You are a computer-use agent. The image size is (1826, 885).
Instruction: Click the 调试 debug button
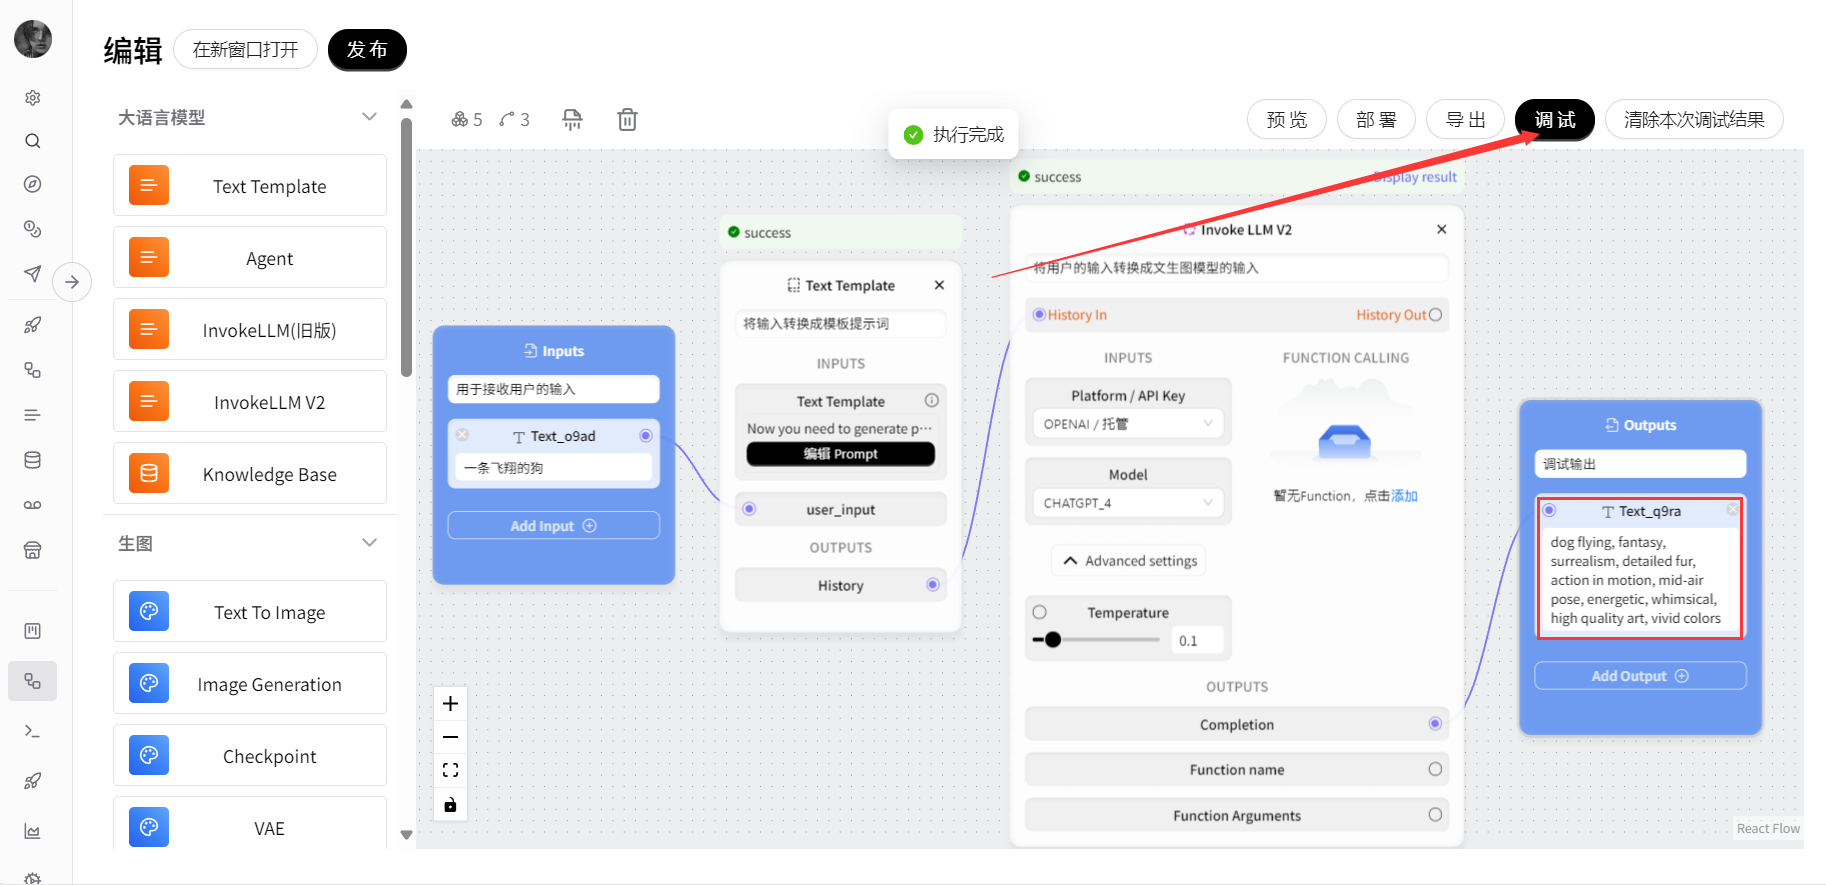click(x=1554, y=120)
